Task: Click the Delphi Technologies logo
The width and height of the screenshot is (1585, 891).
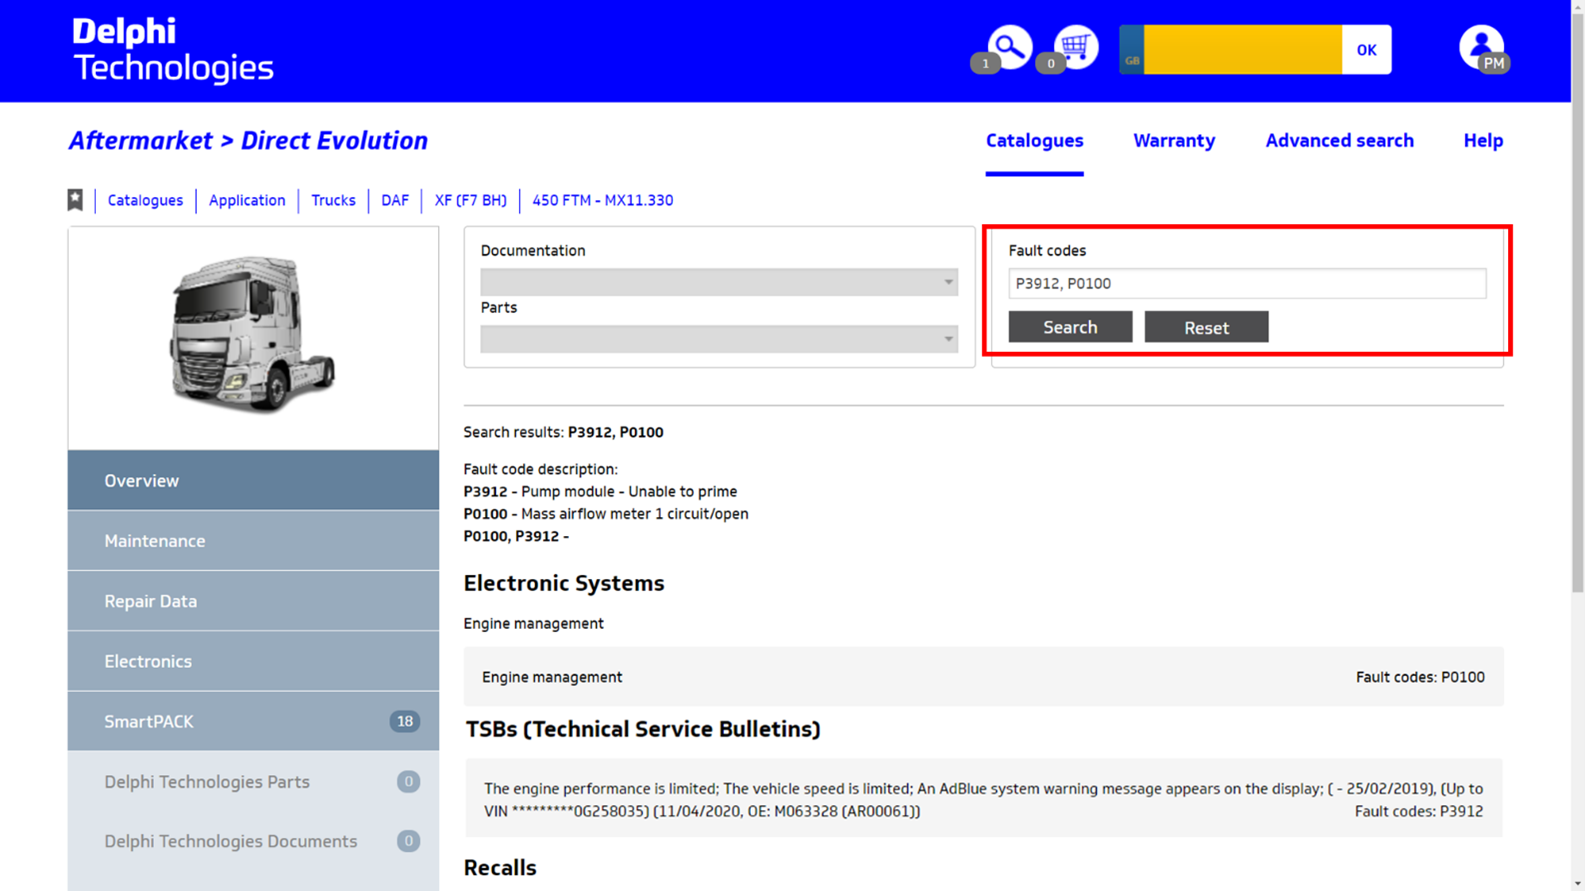Action: coord(172,50)
